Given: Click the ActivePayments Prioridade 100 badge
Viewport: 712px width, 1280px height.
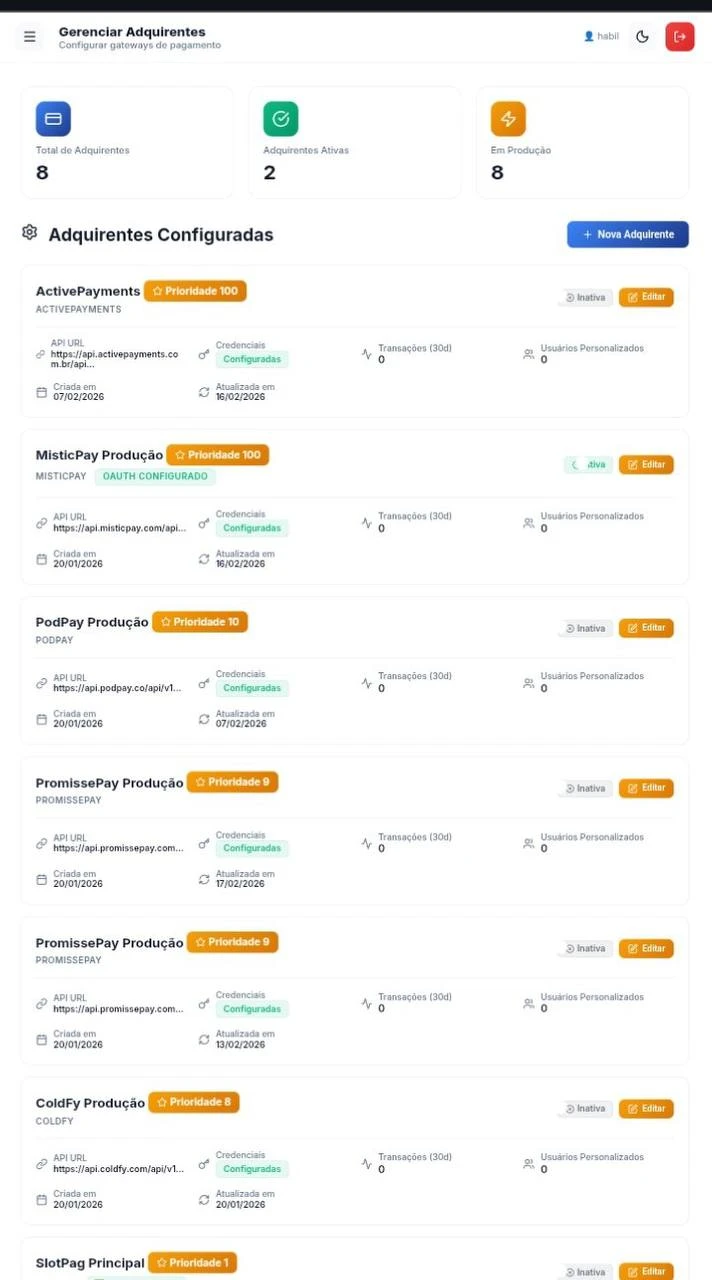Looking at the screenshot, I should click(195, 291).
